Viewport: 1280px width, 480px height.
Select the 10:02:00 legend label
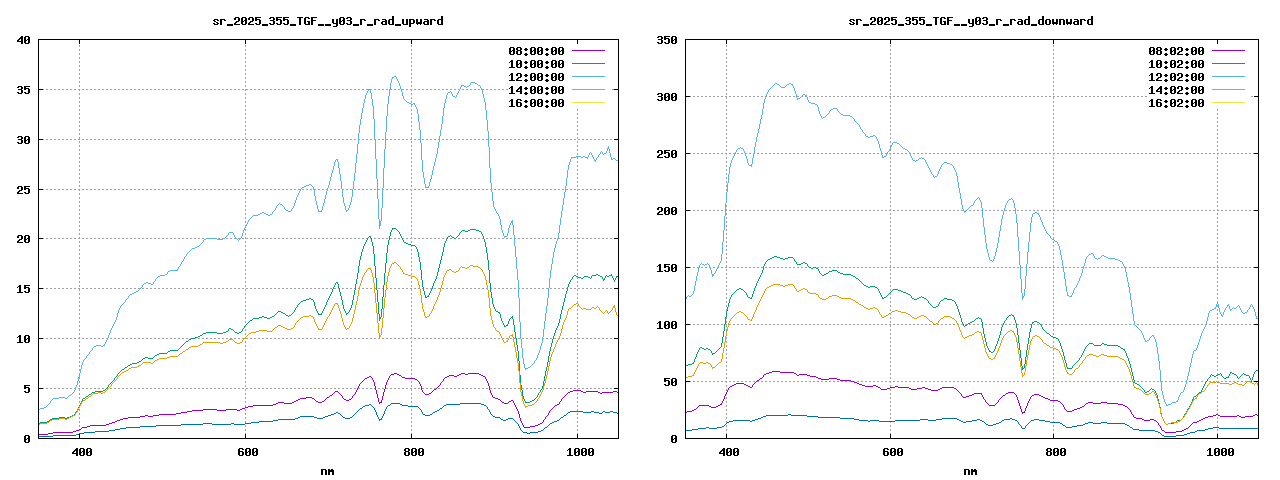[1176, 64]
